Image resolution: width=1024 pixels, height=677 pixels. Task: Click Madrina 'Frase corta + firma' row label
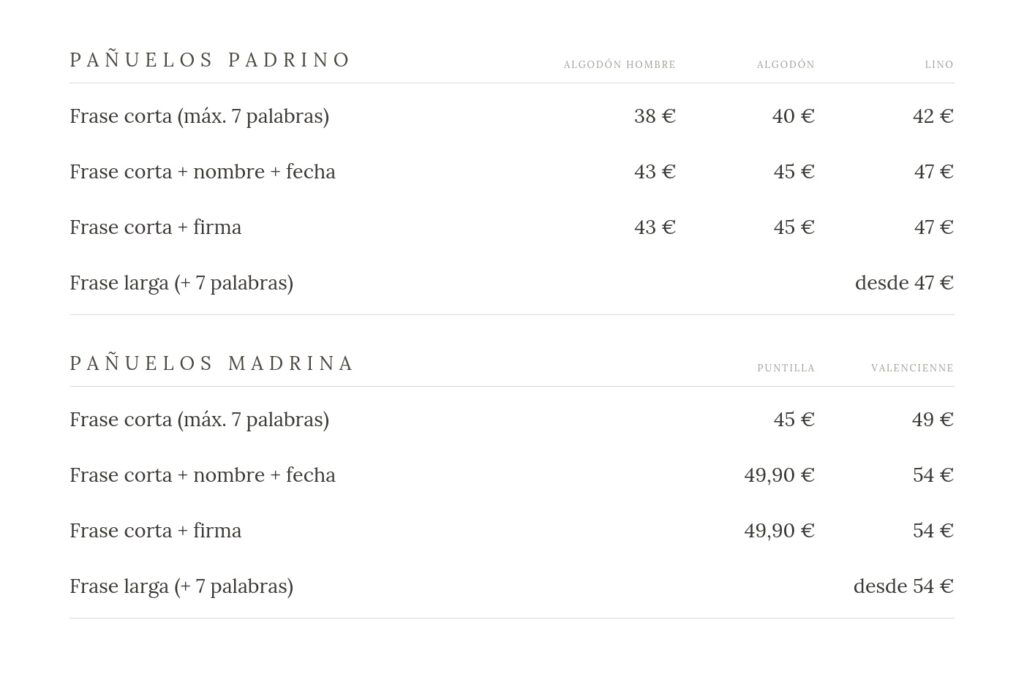coord(155,531)
